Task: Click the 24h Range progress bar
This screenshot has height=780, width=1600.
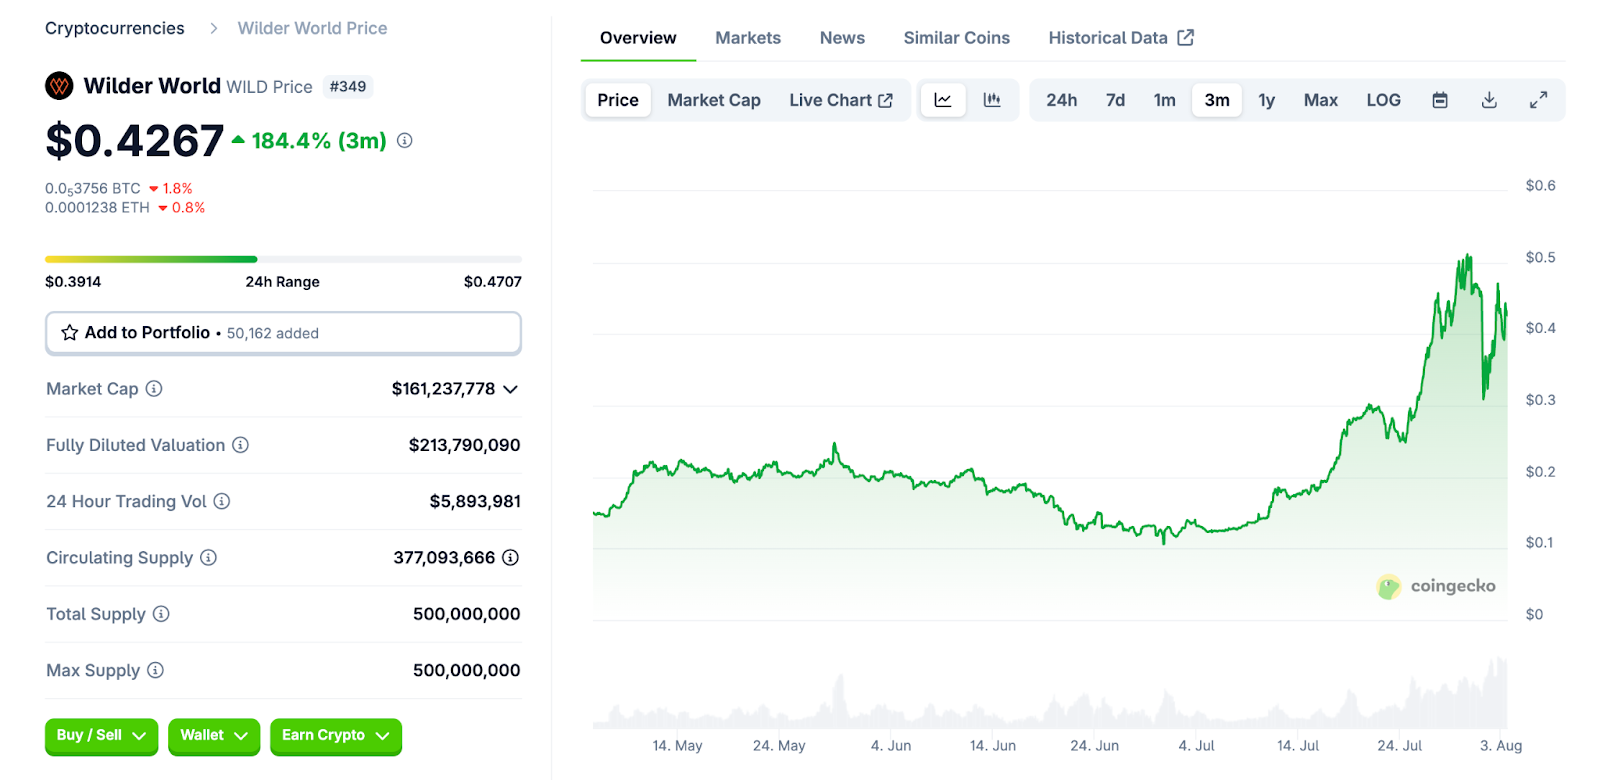Action: click(x=283, y=259)
